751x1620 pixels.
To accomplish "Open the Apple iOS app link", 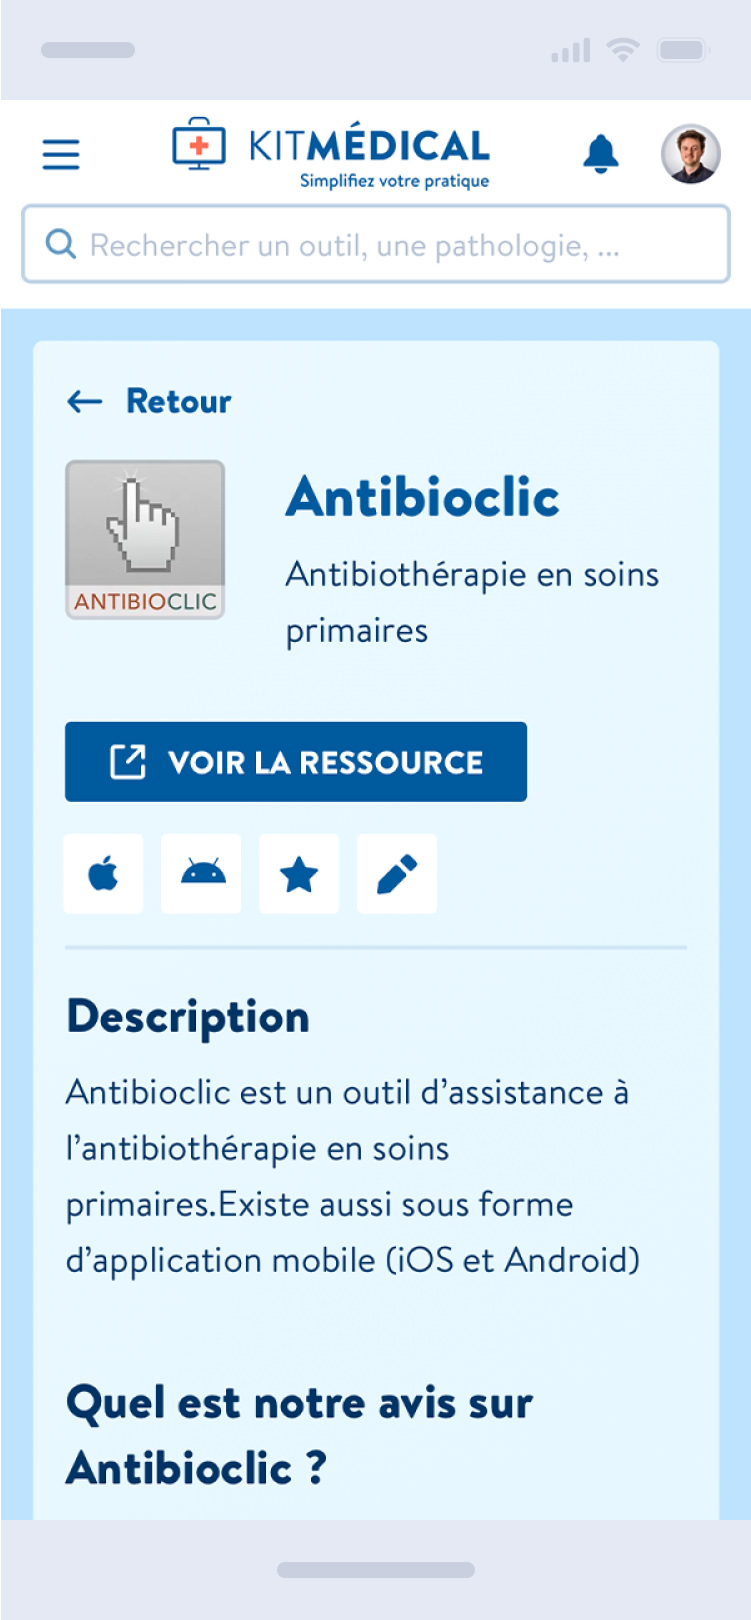I will coord(103,874).
